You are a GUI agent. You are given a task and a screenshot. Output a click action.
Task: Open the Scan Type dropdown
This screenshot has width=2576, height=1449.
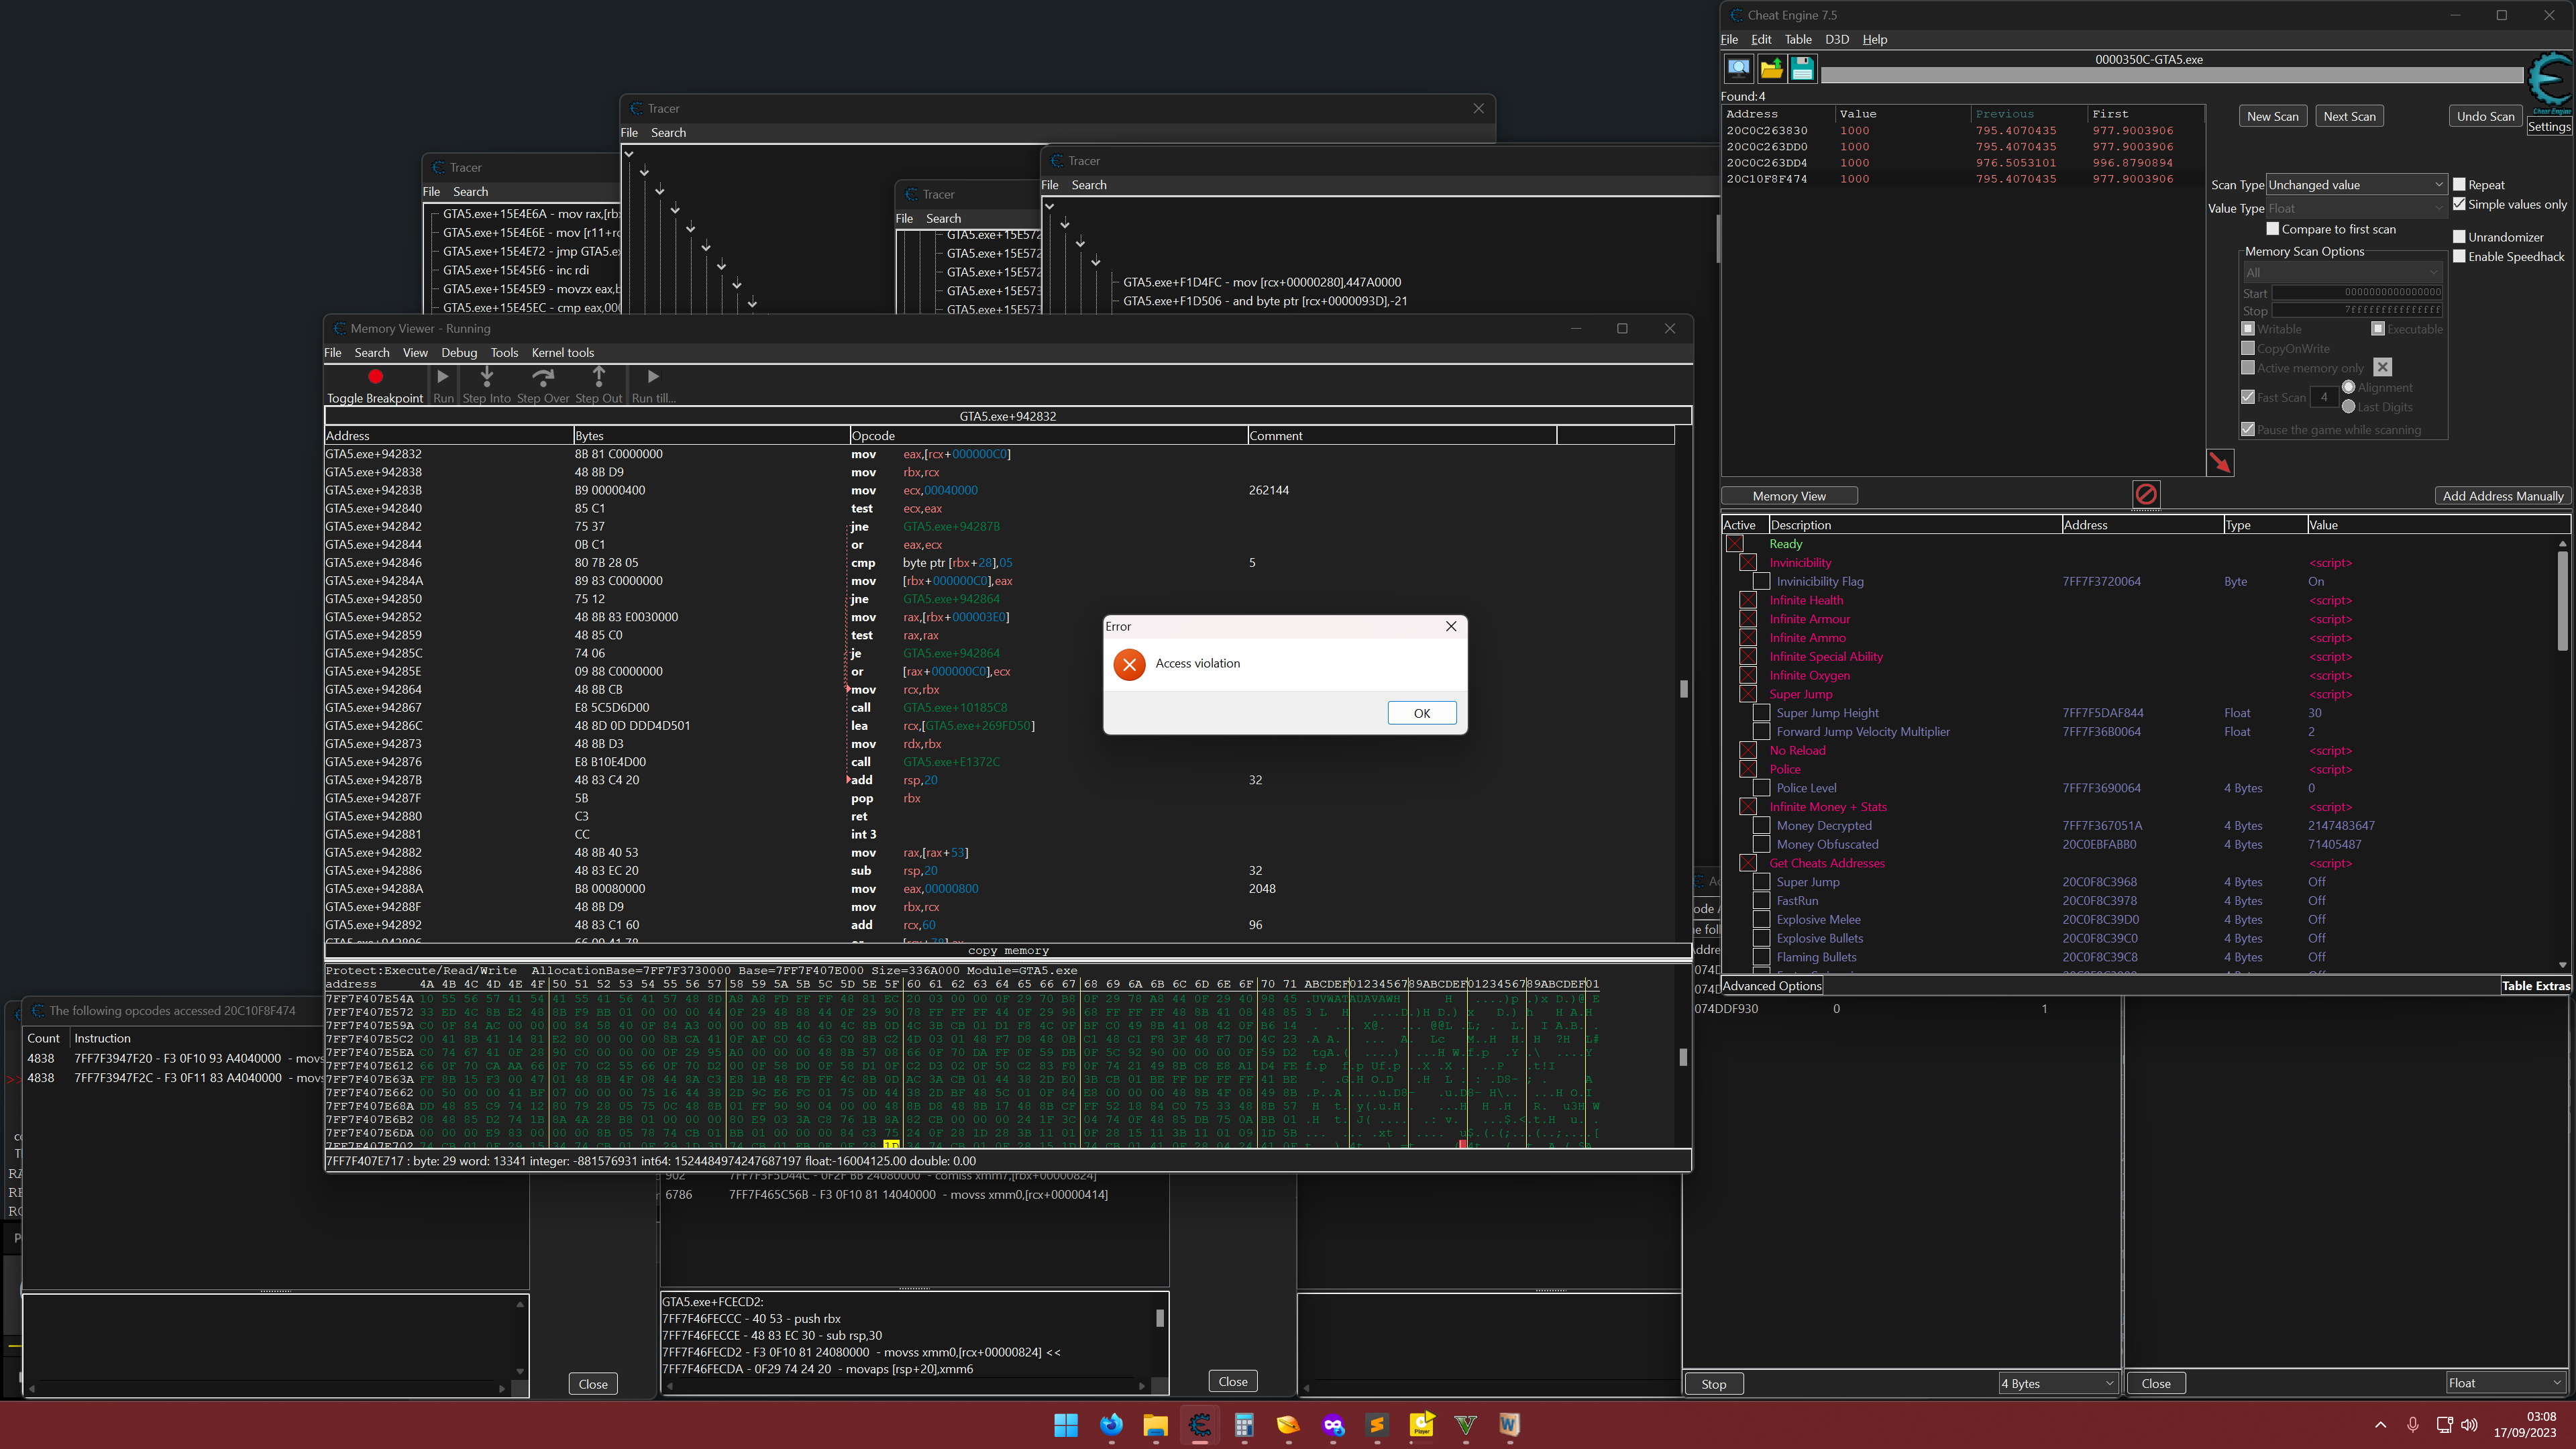(x=2355, y=185)
